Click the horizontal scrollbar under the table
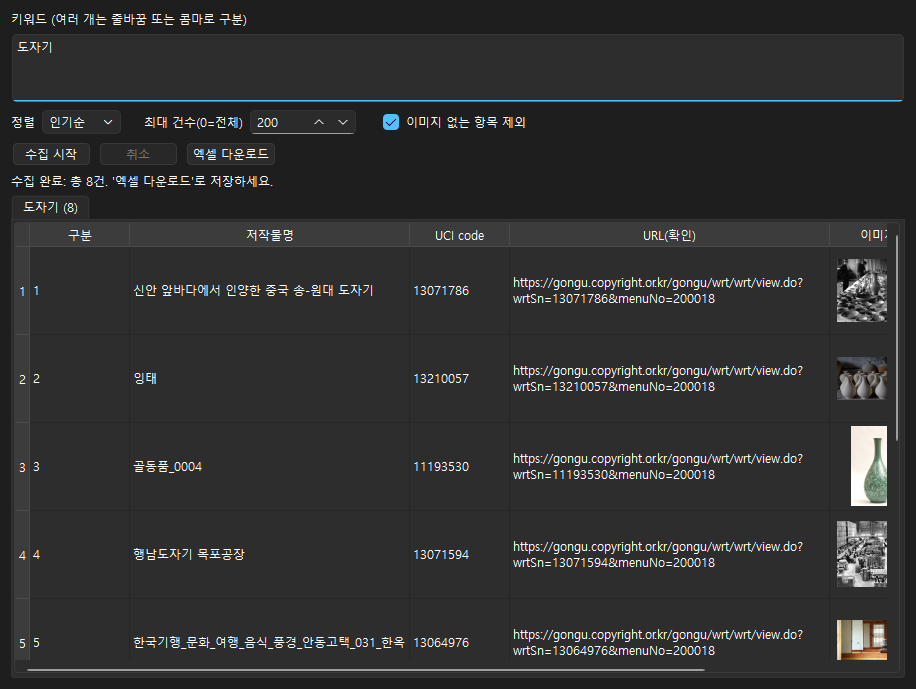The image size is (916, 689). [x=366, y=670]
